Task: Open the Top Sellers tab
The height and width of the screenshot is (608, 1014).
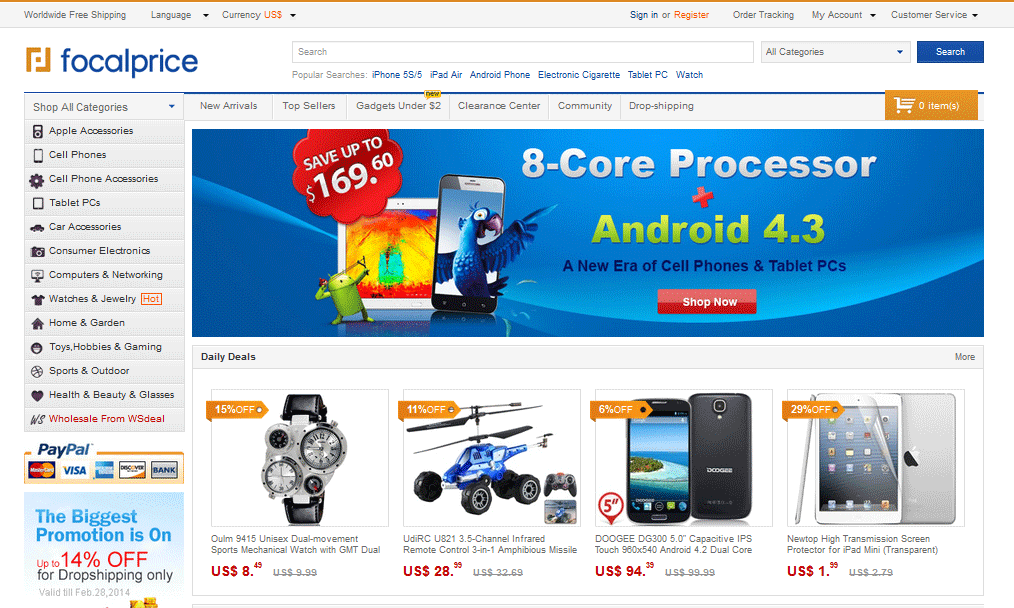Action: pyautogui.click(x=308, y=106)
